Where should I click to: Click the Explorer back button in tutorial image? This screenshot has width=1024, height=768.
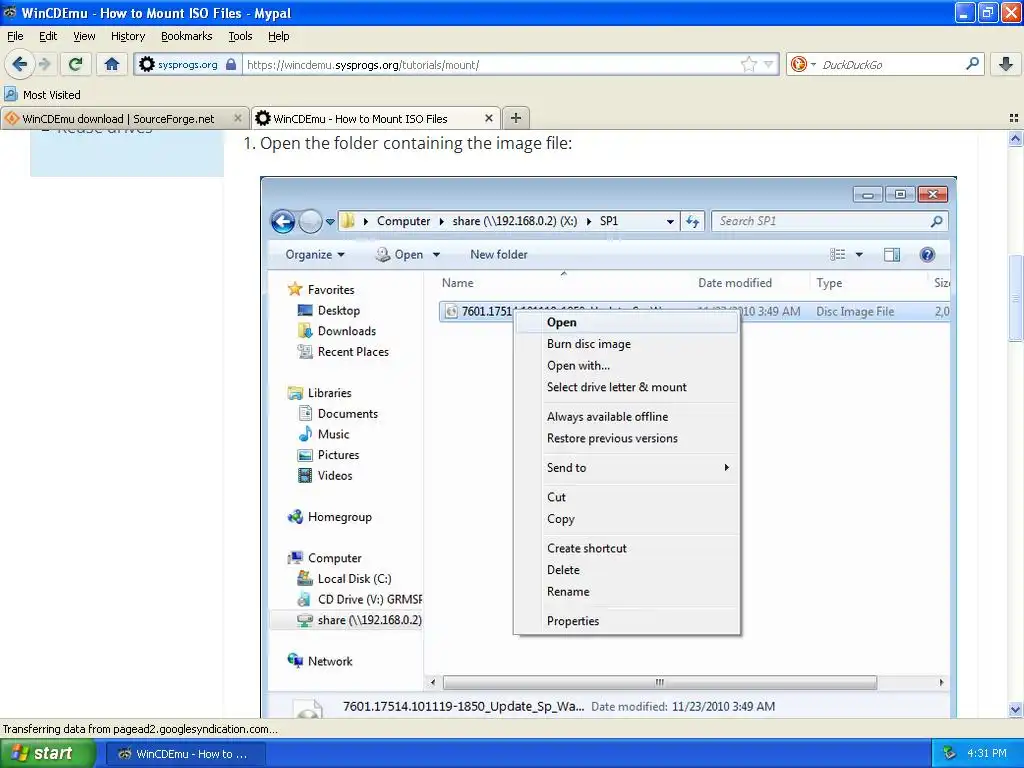tap(283, 221)
